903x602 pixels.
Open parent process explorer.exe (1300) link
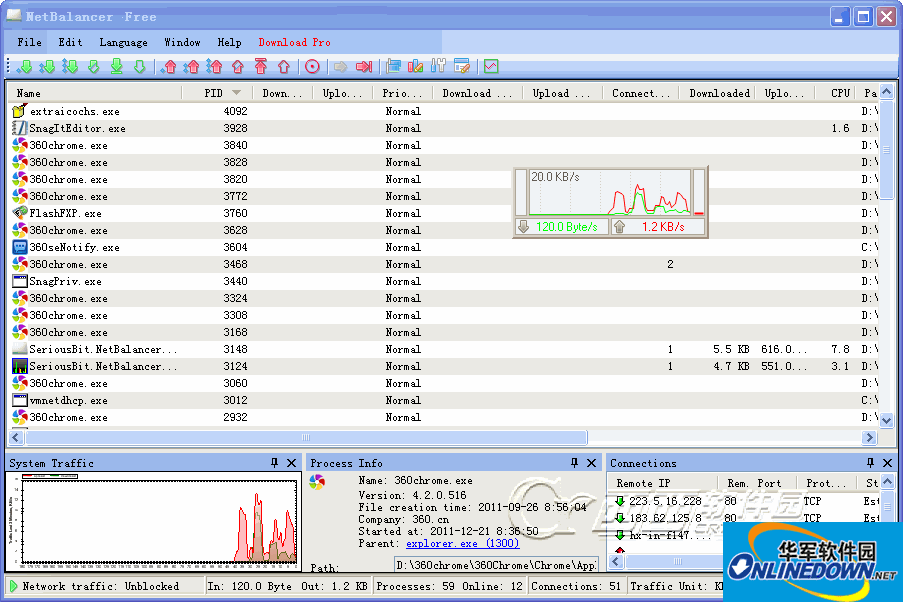462,543
